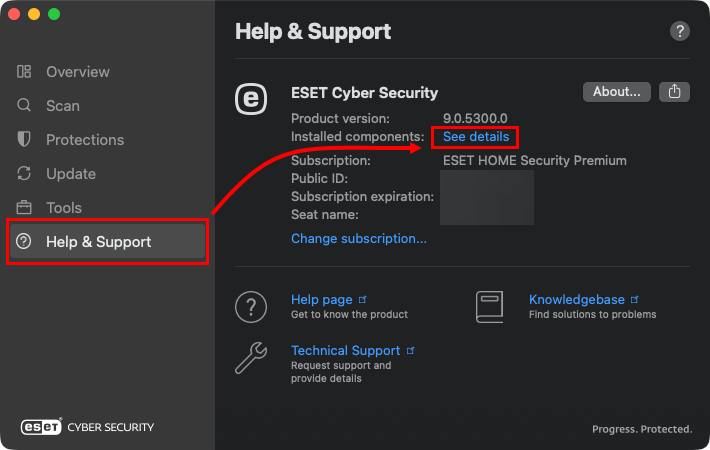Open the Help page link

322,299
